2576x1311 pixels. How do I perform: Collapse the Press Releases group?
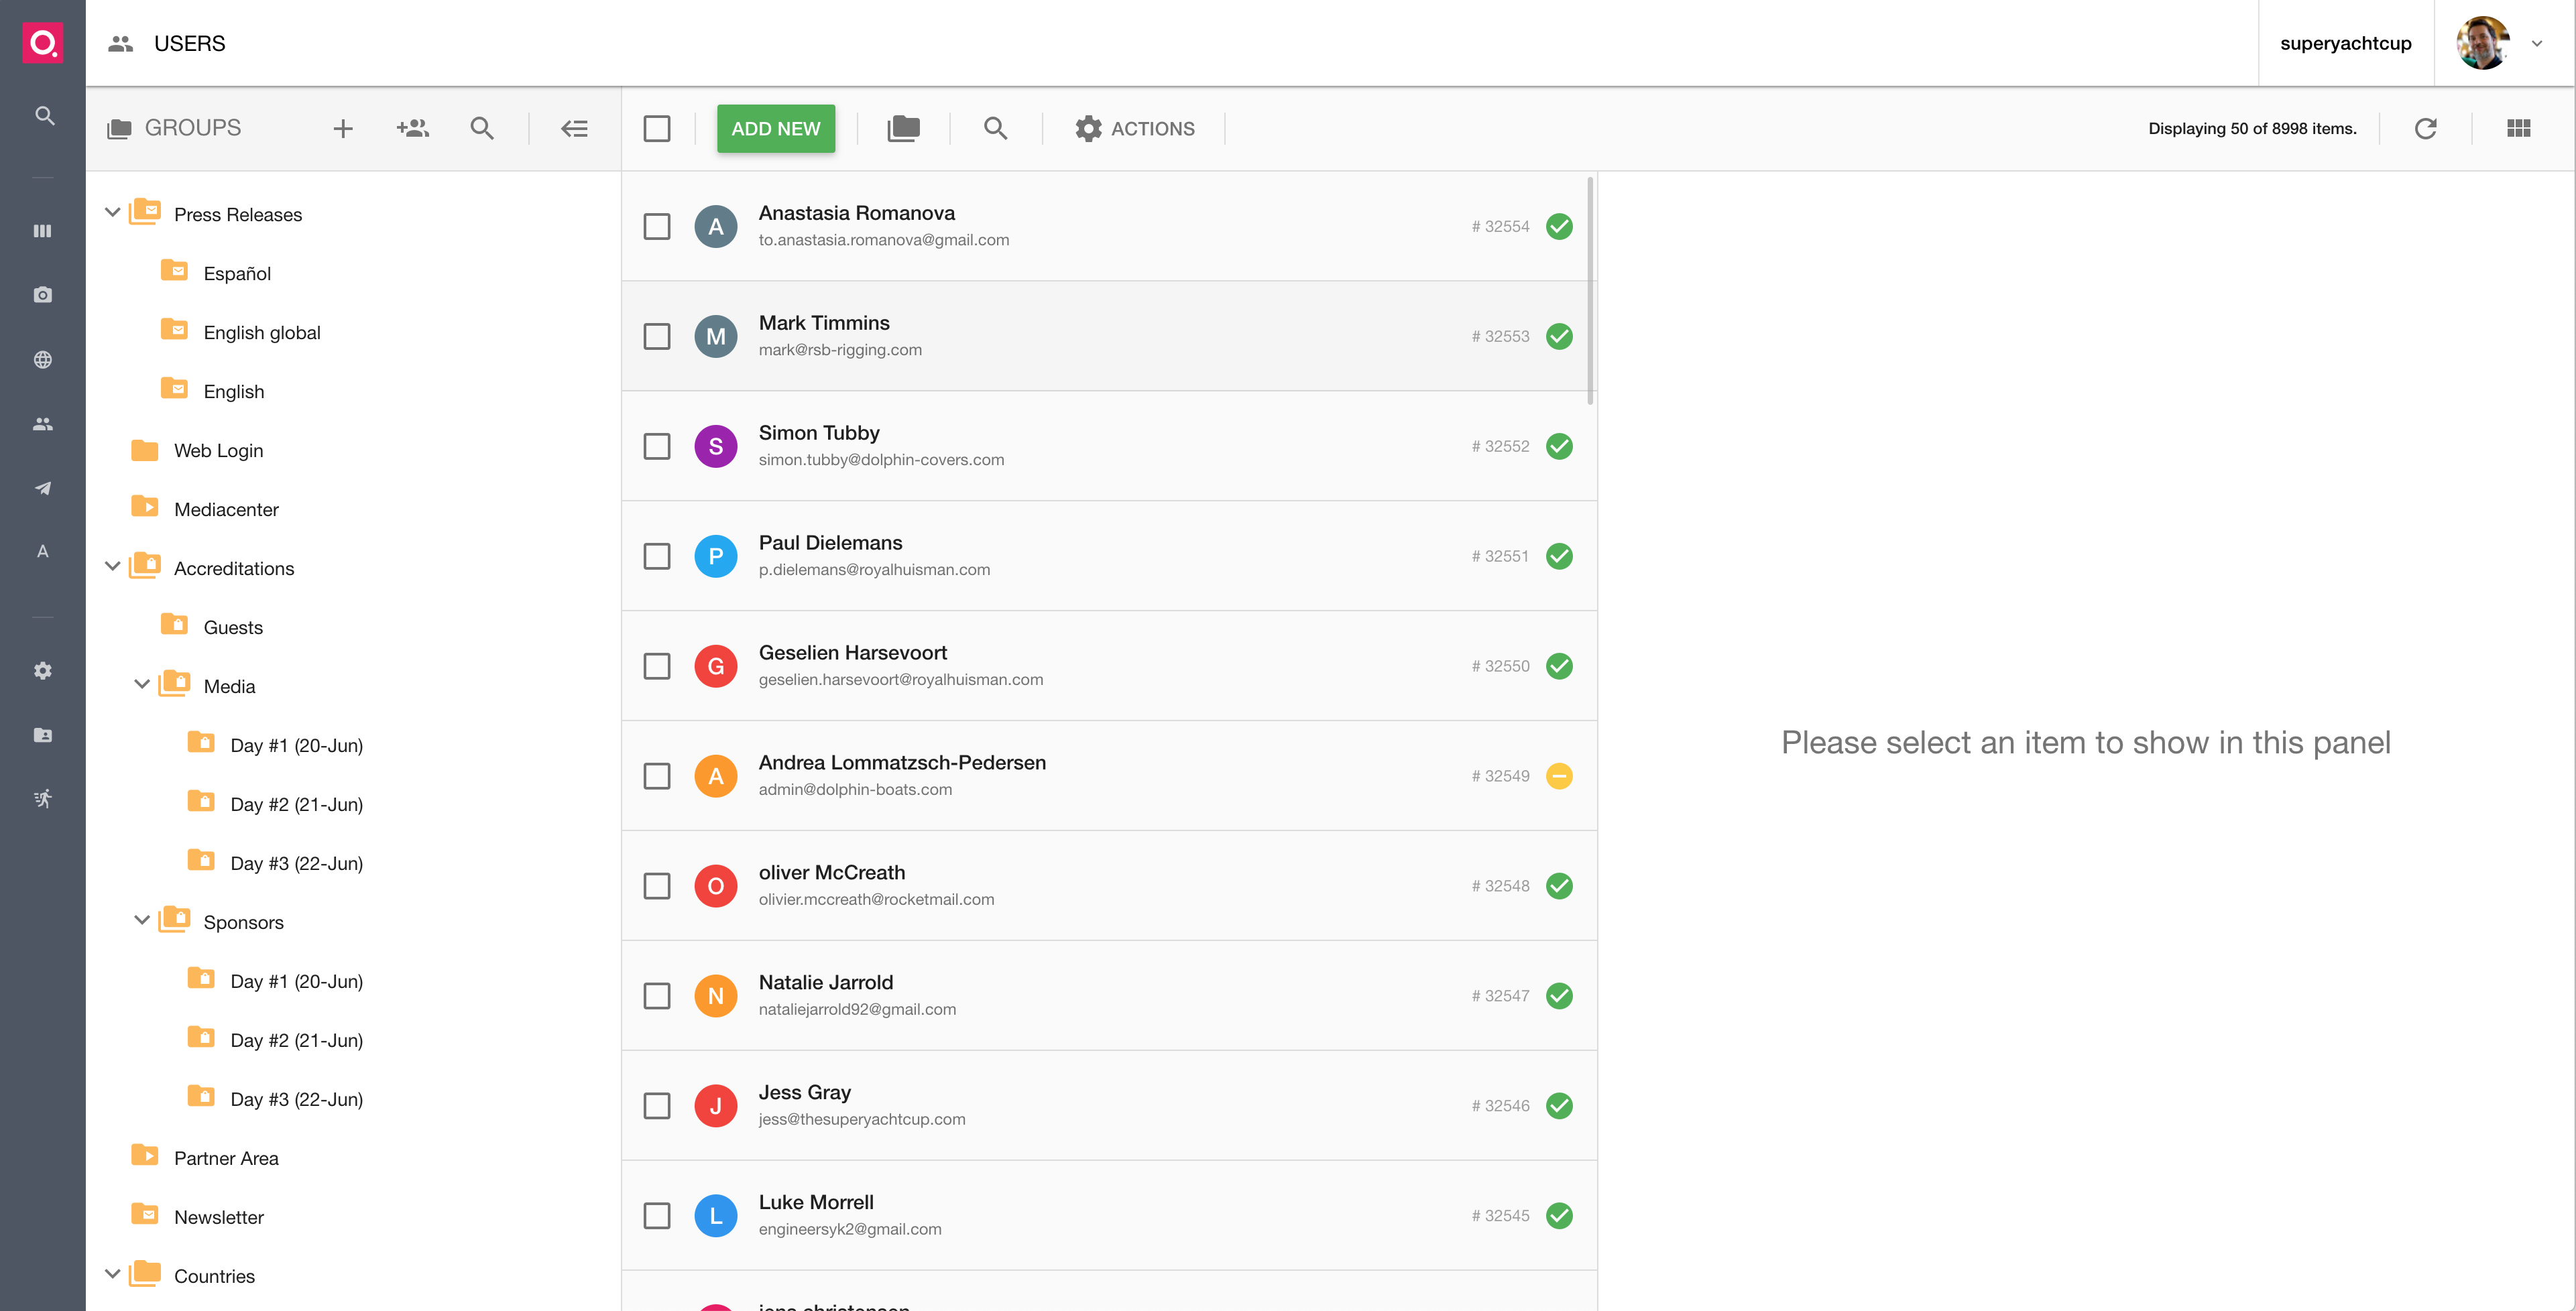click(113, 213)
